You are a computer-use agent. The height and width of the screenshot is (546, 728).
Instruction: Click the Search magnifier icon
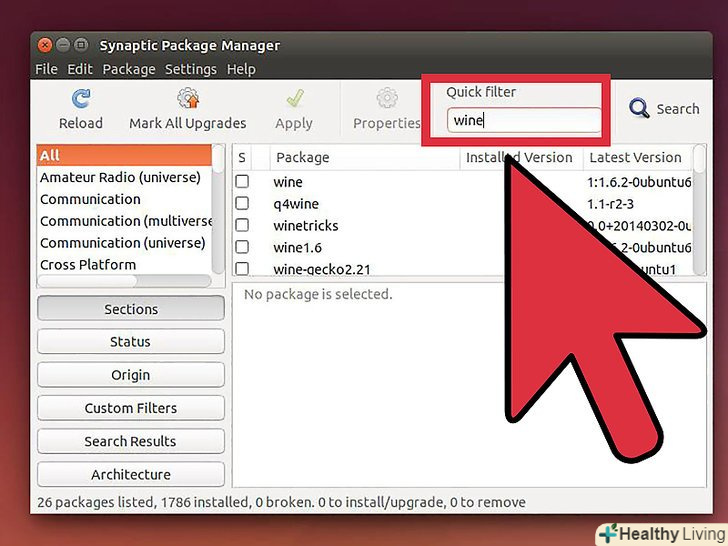(639, 108)
